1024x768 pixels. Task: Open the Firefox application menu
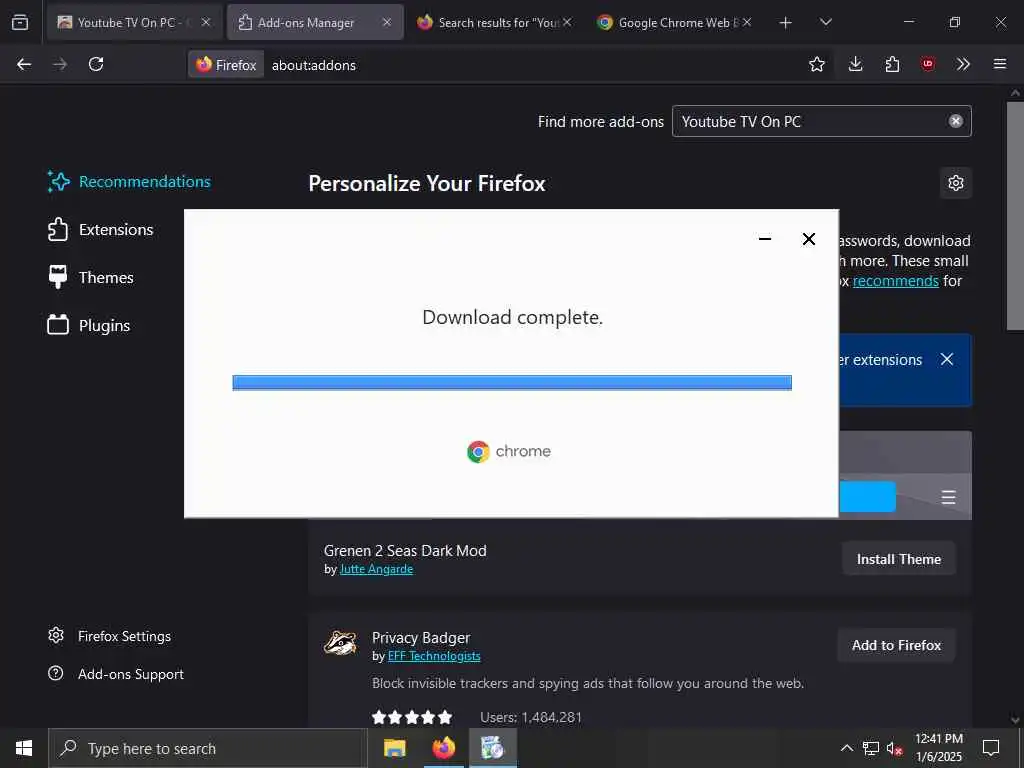coord(1000,64)
